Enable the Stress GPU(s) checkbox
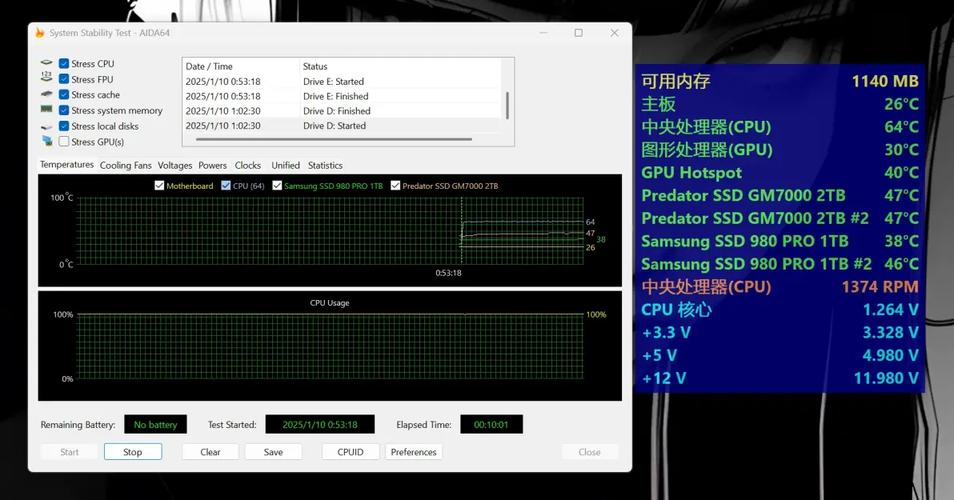954x500 pixels. (64, 142)
